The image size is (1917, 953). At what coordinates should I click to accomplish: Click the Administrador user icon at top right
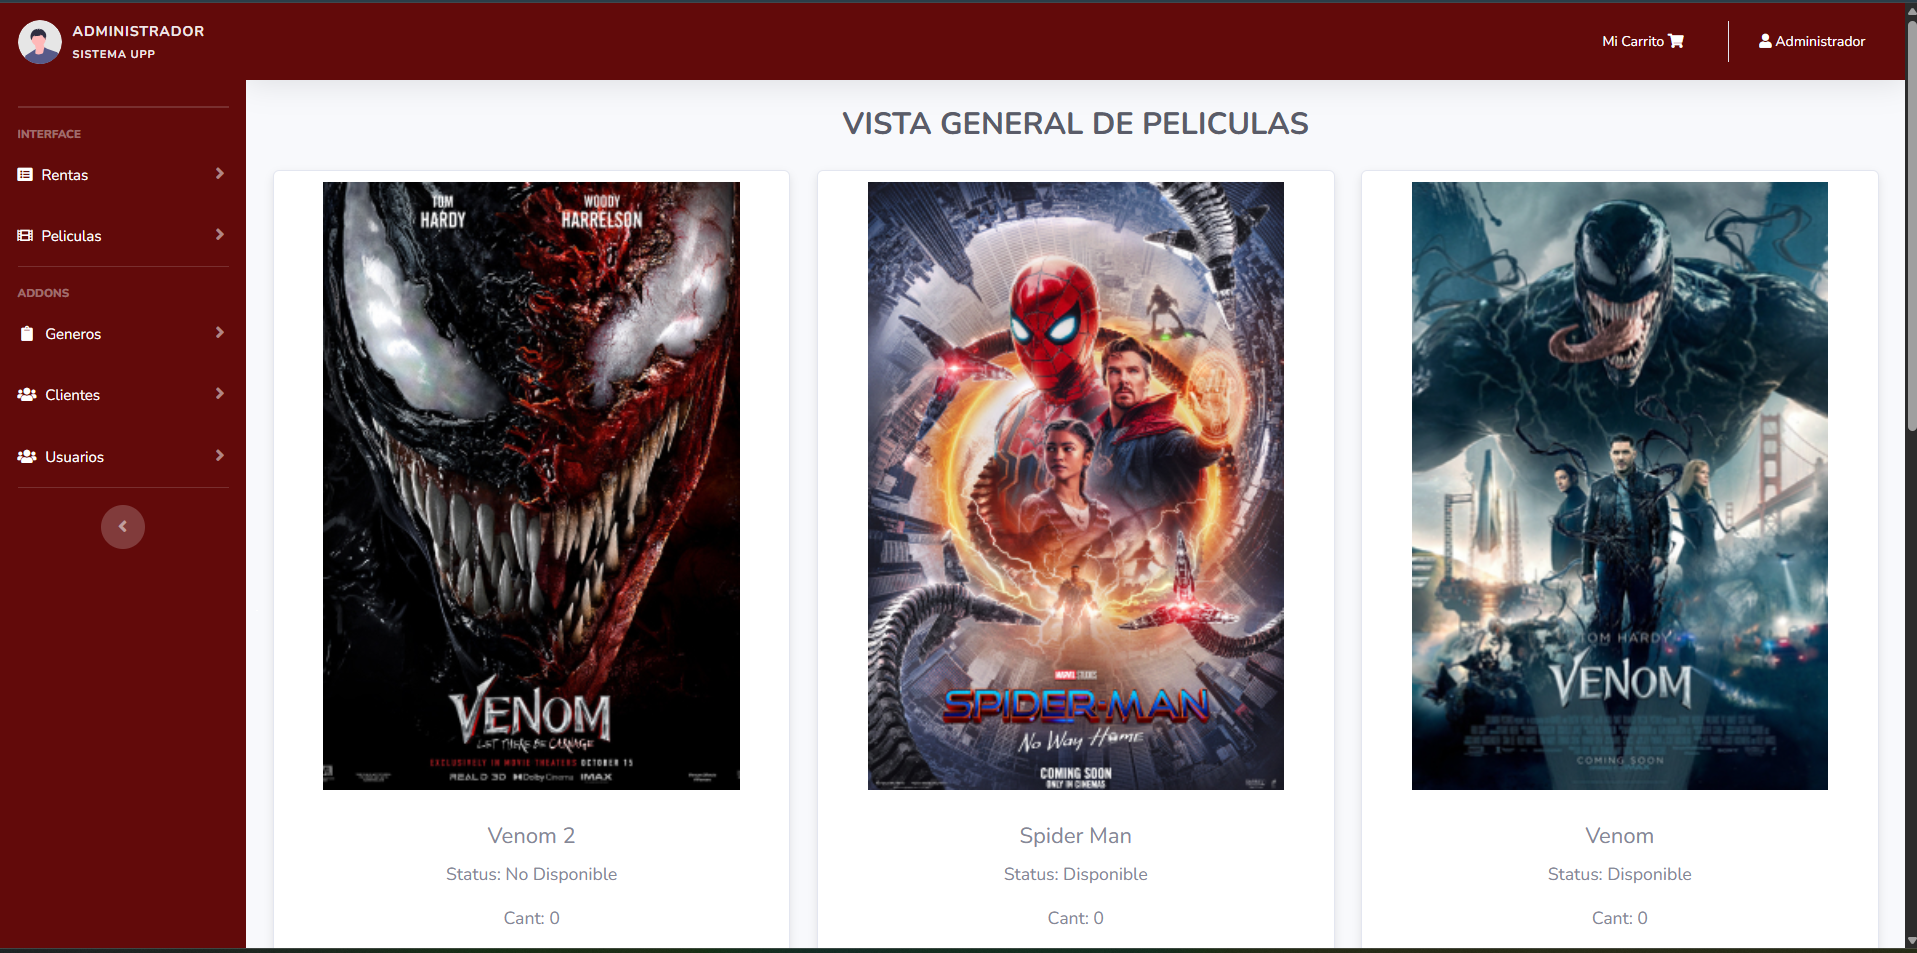tap(1765, 41)
